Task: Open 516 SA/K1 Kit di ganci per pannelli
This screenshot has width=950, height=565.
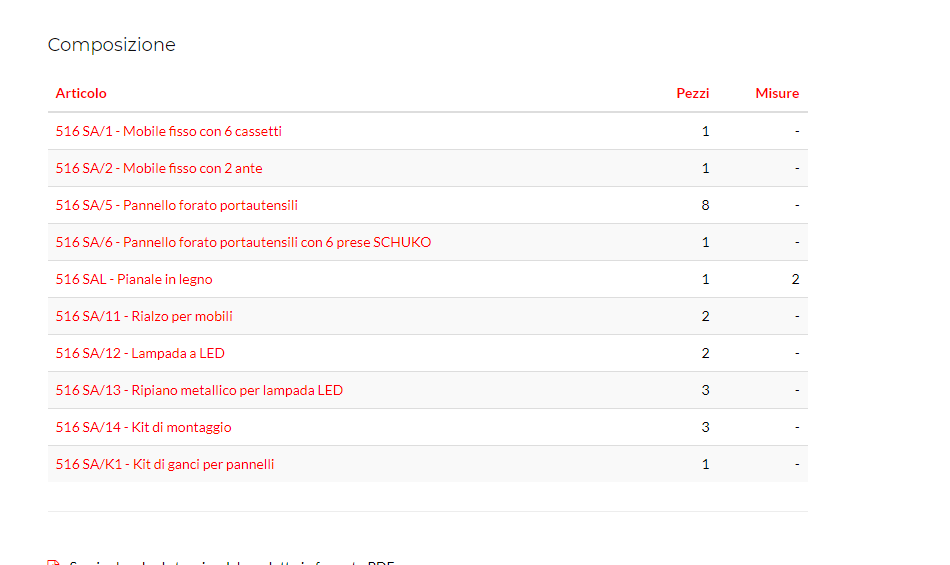Action: point(165,464)
